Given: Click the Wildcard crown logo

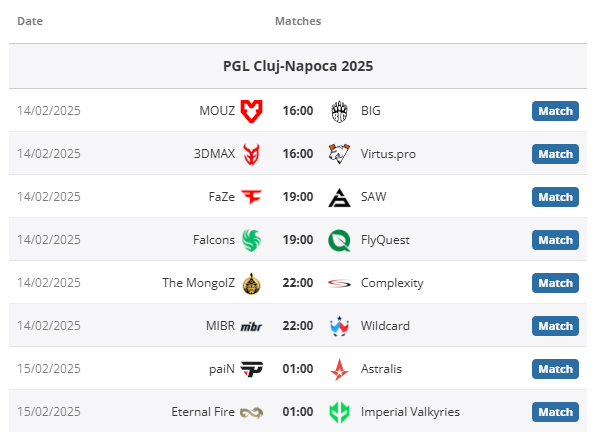Looking at the screenshot, I should click(x=339, y=326).
